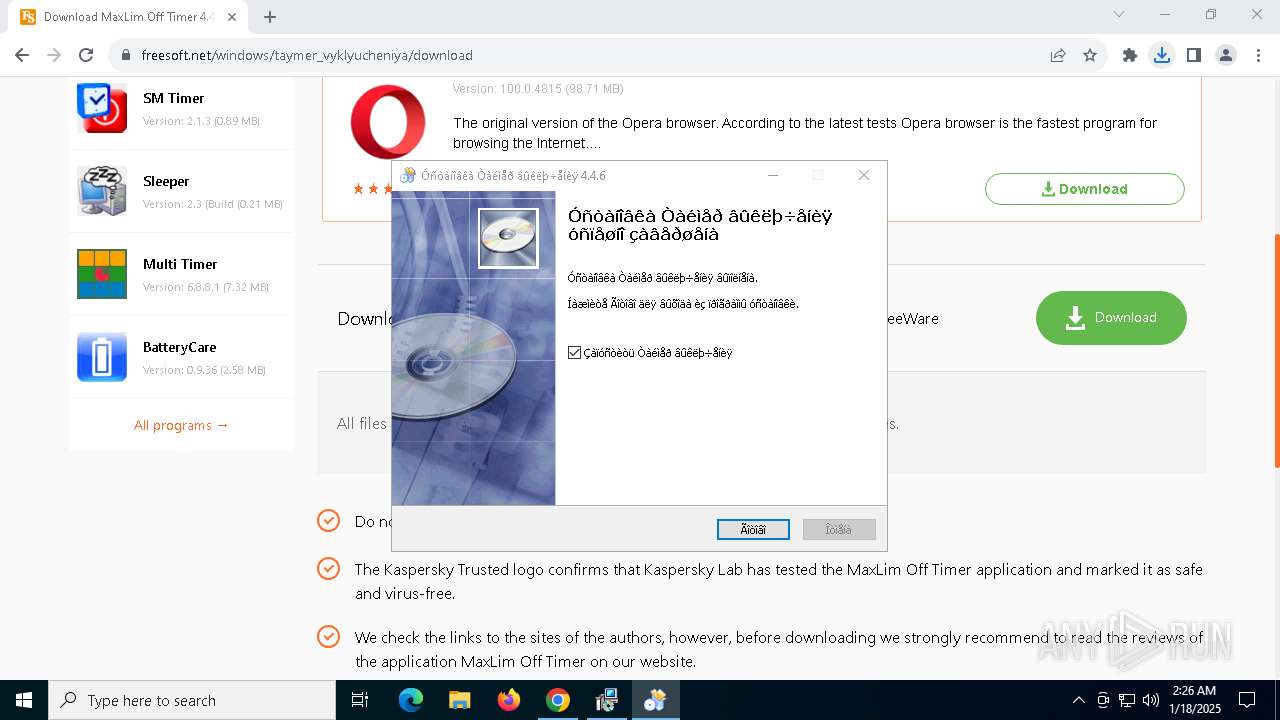Click text 'Version: 0.9.36 (2.58 MB)'

[x=204, y=370]
